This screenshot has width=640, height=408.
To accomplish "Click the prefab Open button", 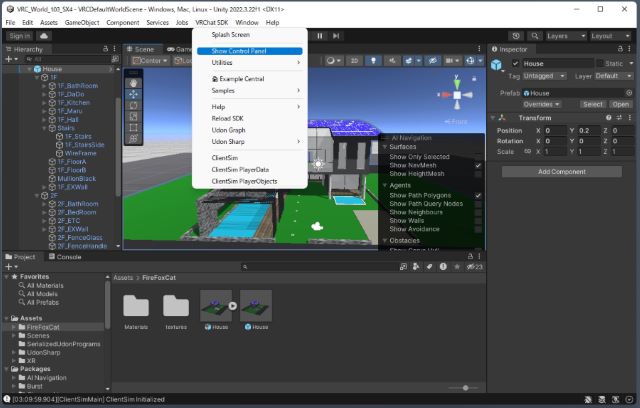I will [620, 104].
